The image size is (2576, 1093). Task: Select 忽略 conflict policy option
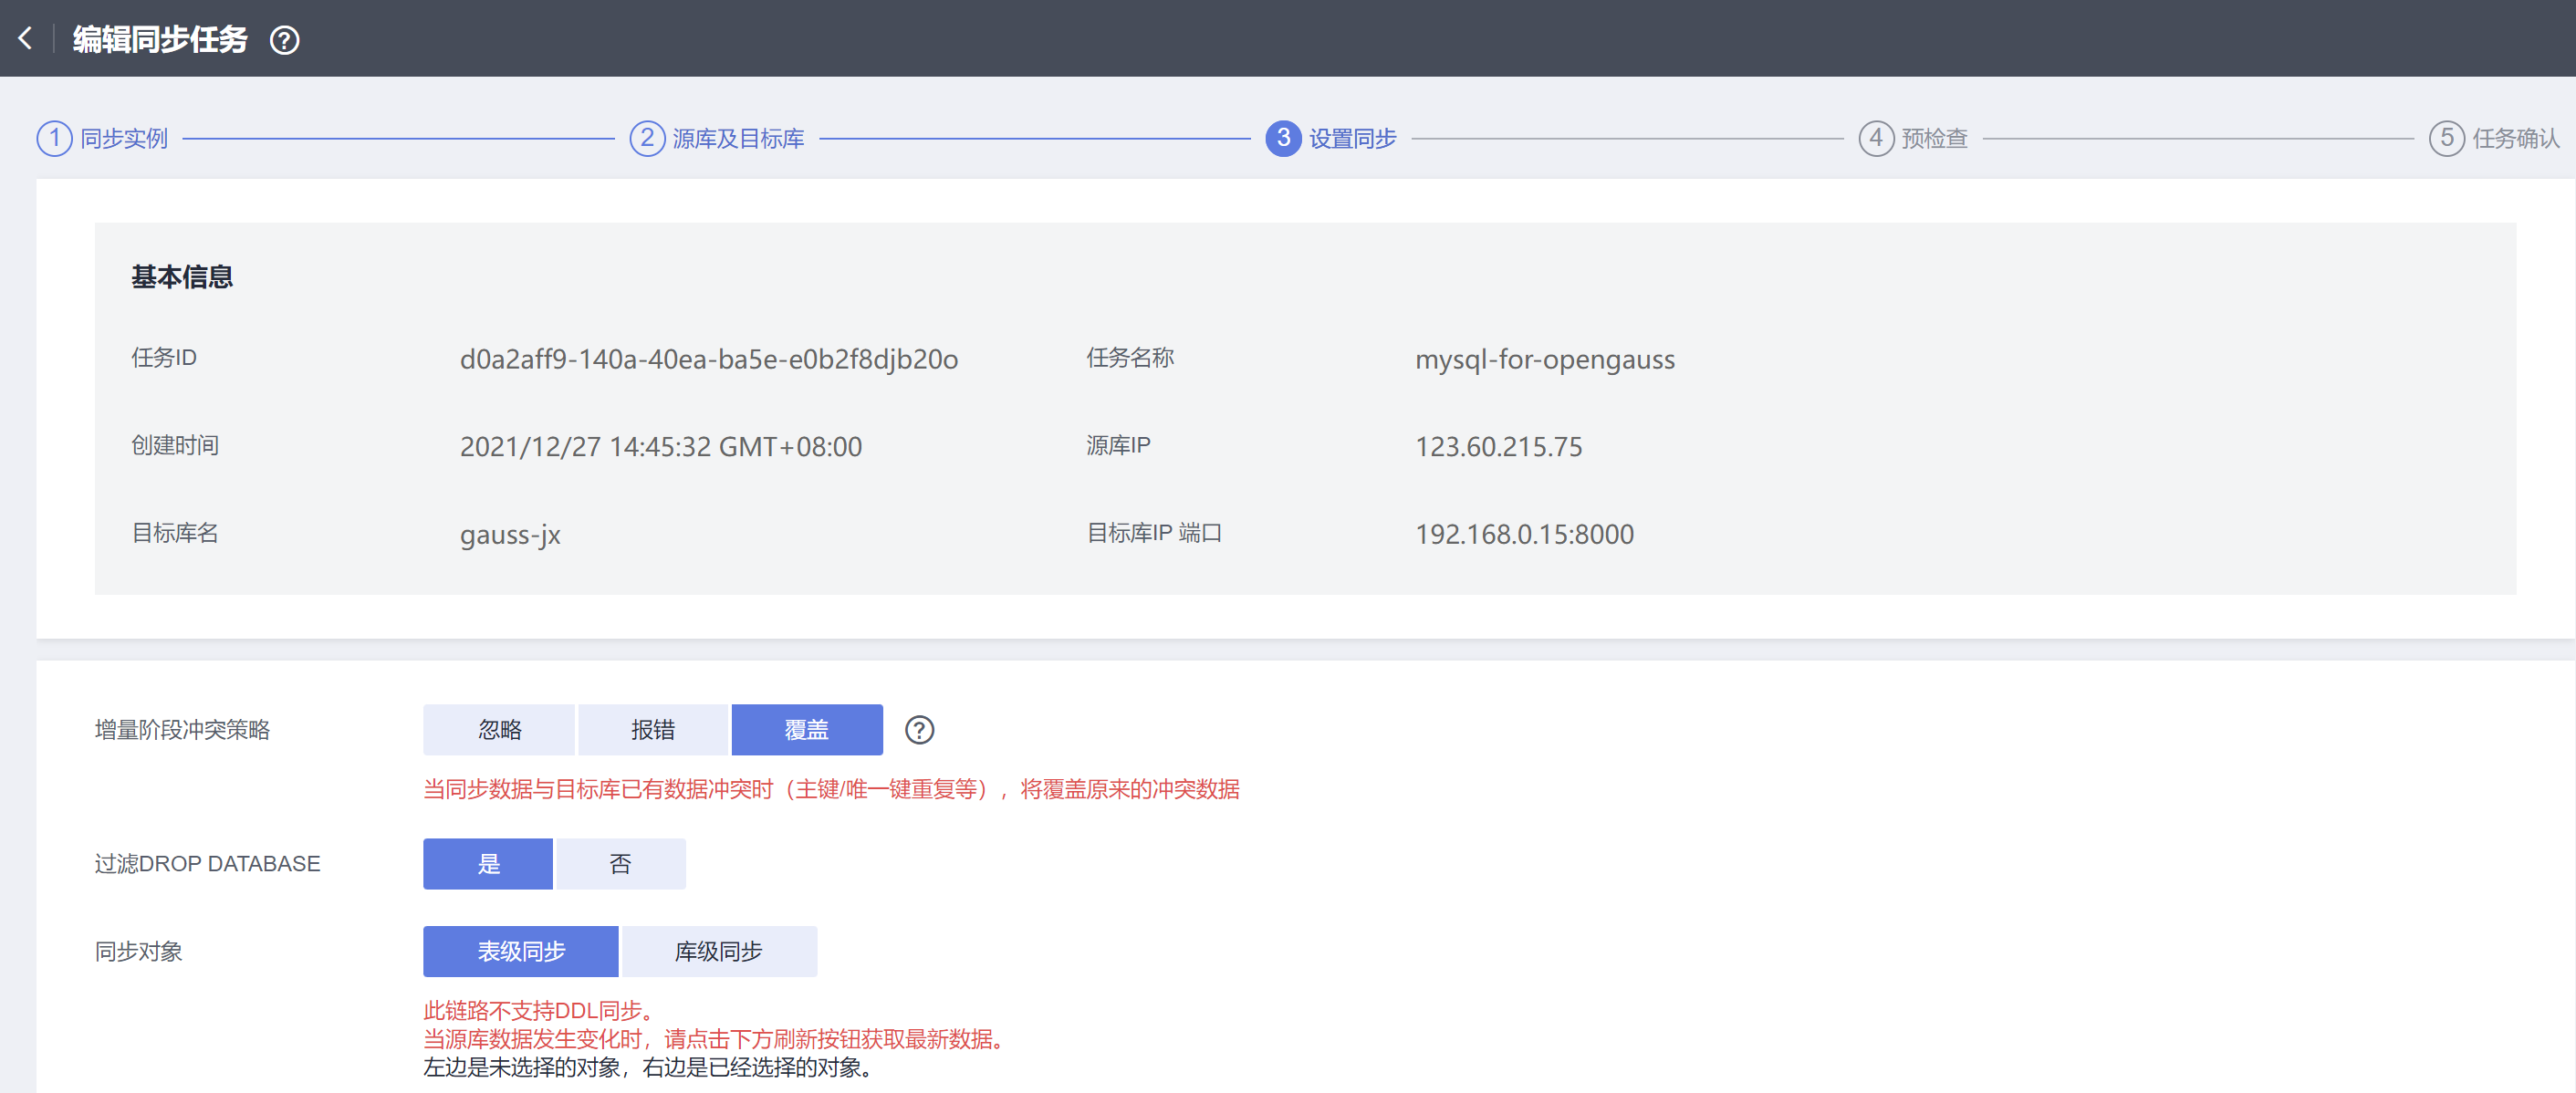point(499,730)
